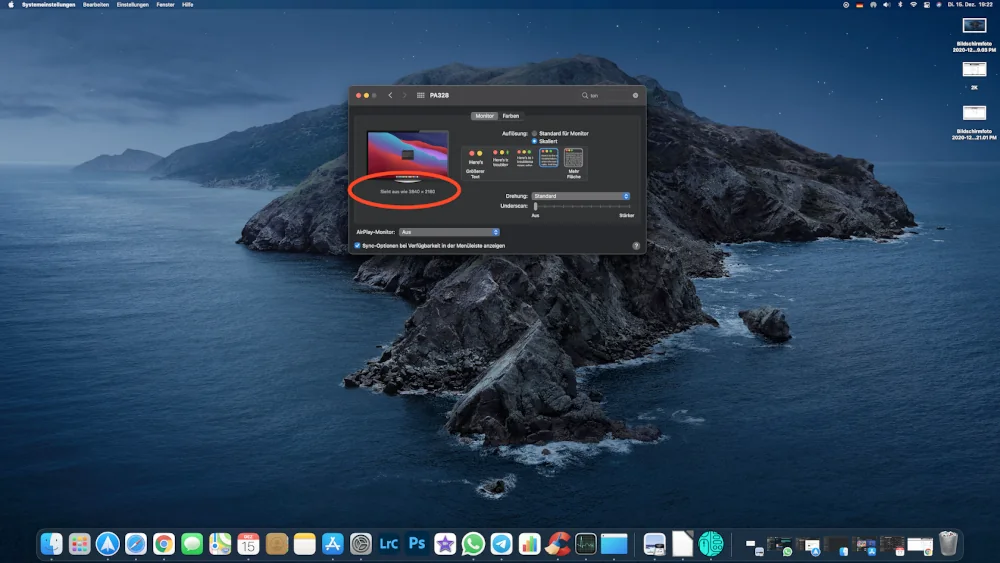Viewport: 1000px width, 563px height.
Task: Click the monitor preview image
Action: [x=408, y=154]
